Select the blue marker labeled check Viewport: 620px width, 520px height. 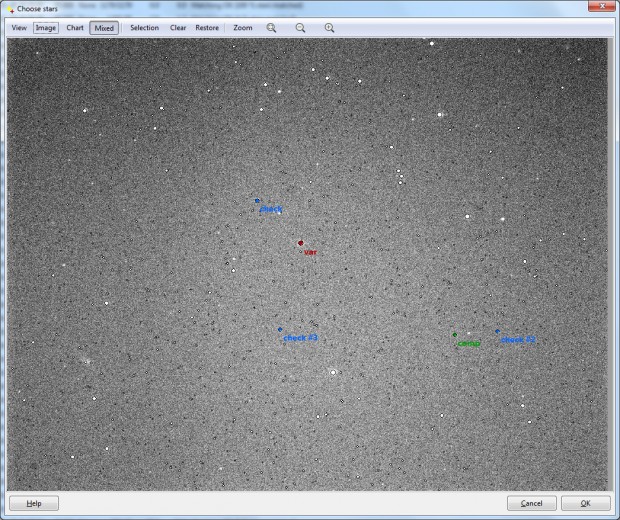coord(257,201)
